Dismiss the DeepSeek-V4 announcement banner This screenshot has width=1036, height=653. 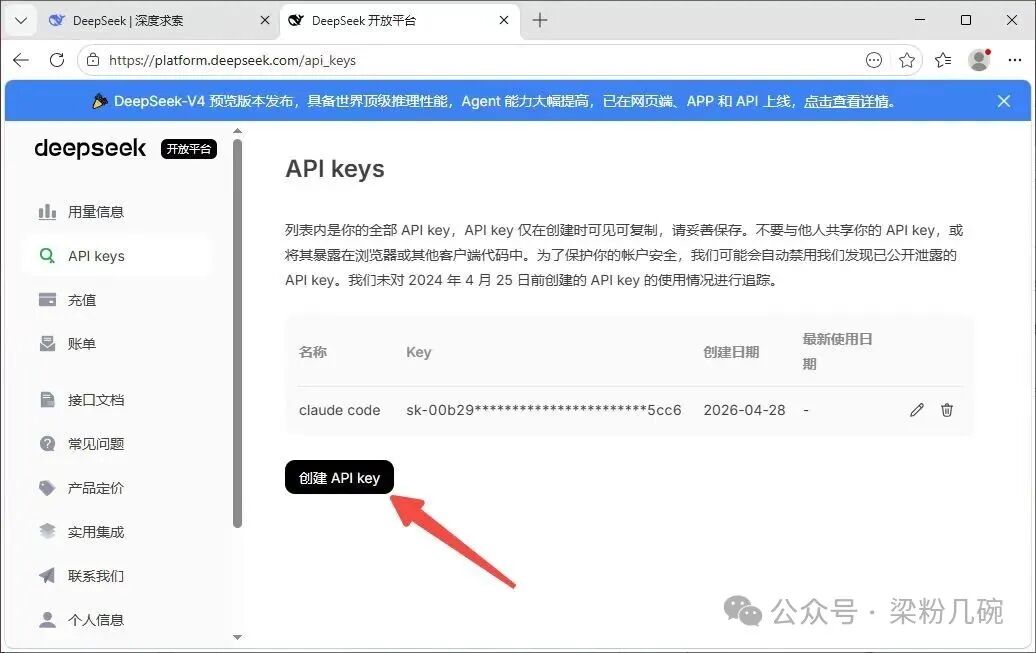[x=1004, y=101]
